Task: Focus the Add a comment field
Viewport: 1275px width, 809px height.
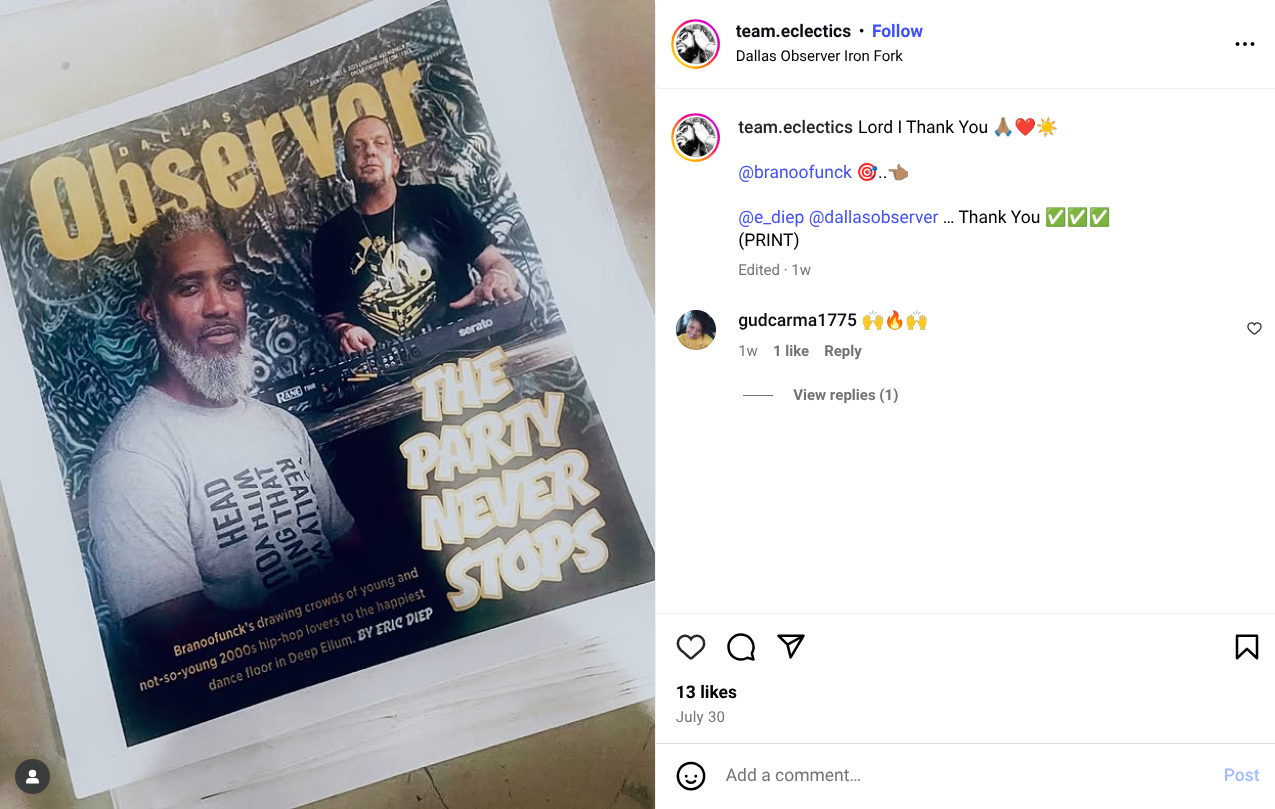Action: coord(965,775)
